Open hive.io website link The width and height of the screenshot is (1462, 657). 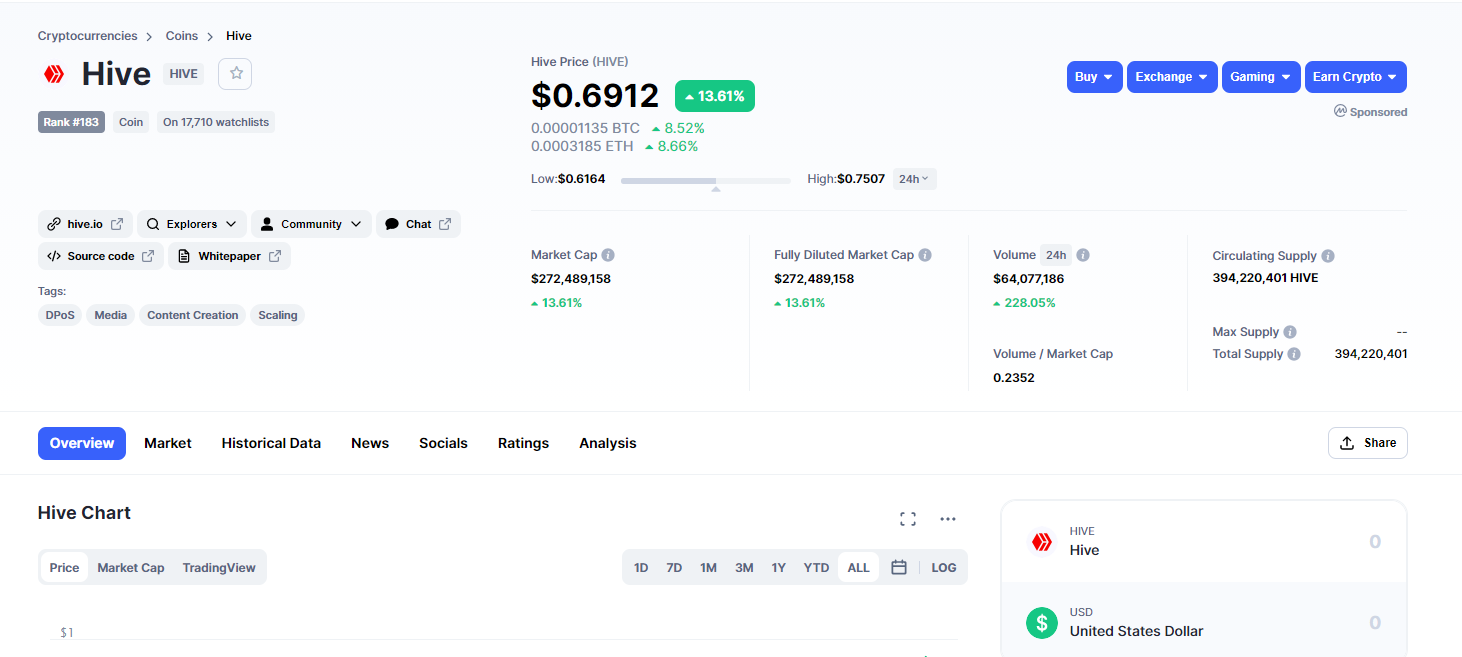[85, 224]
